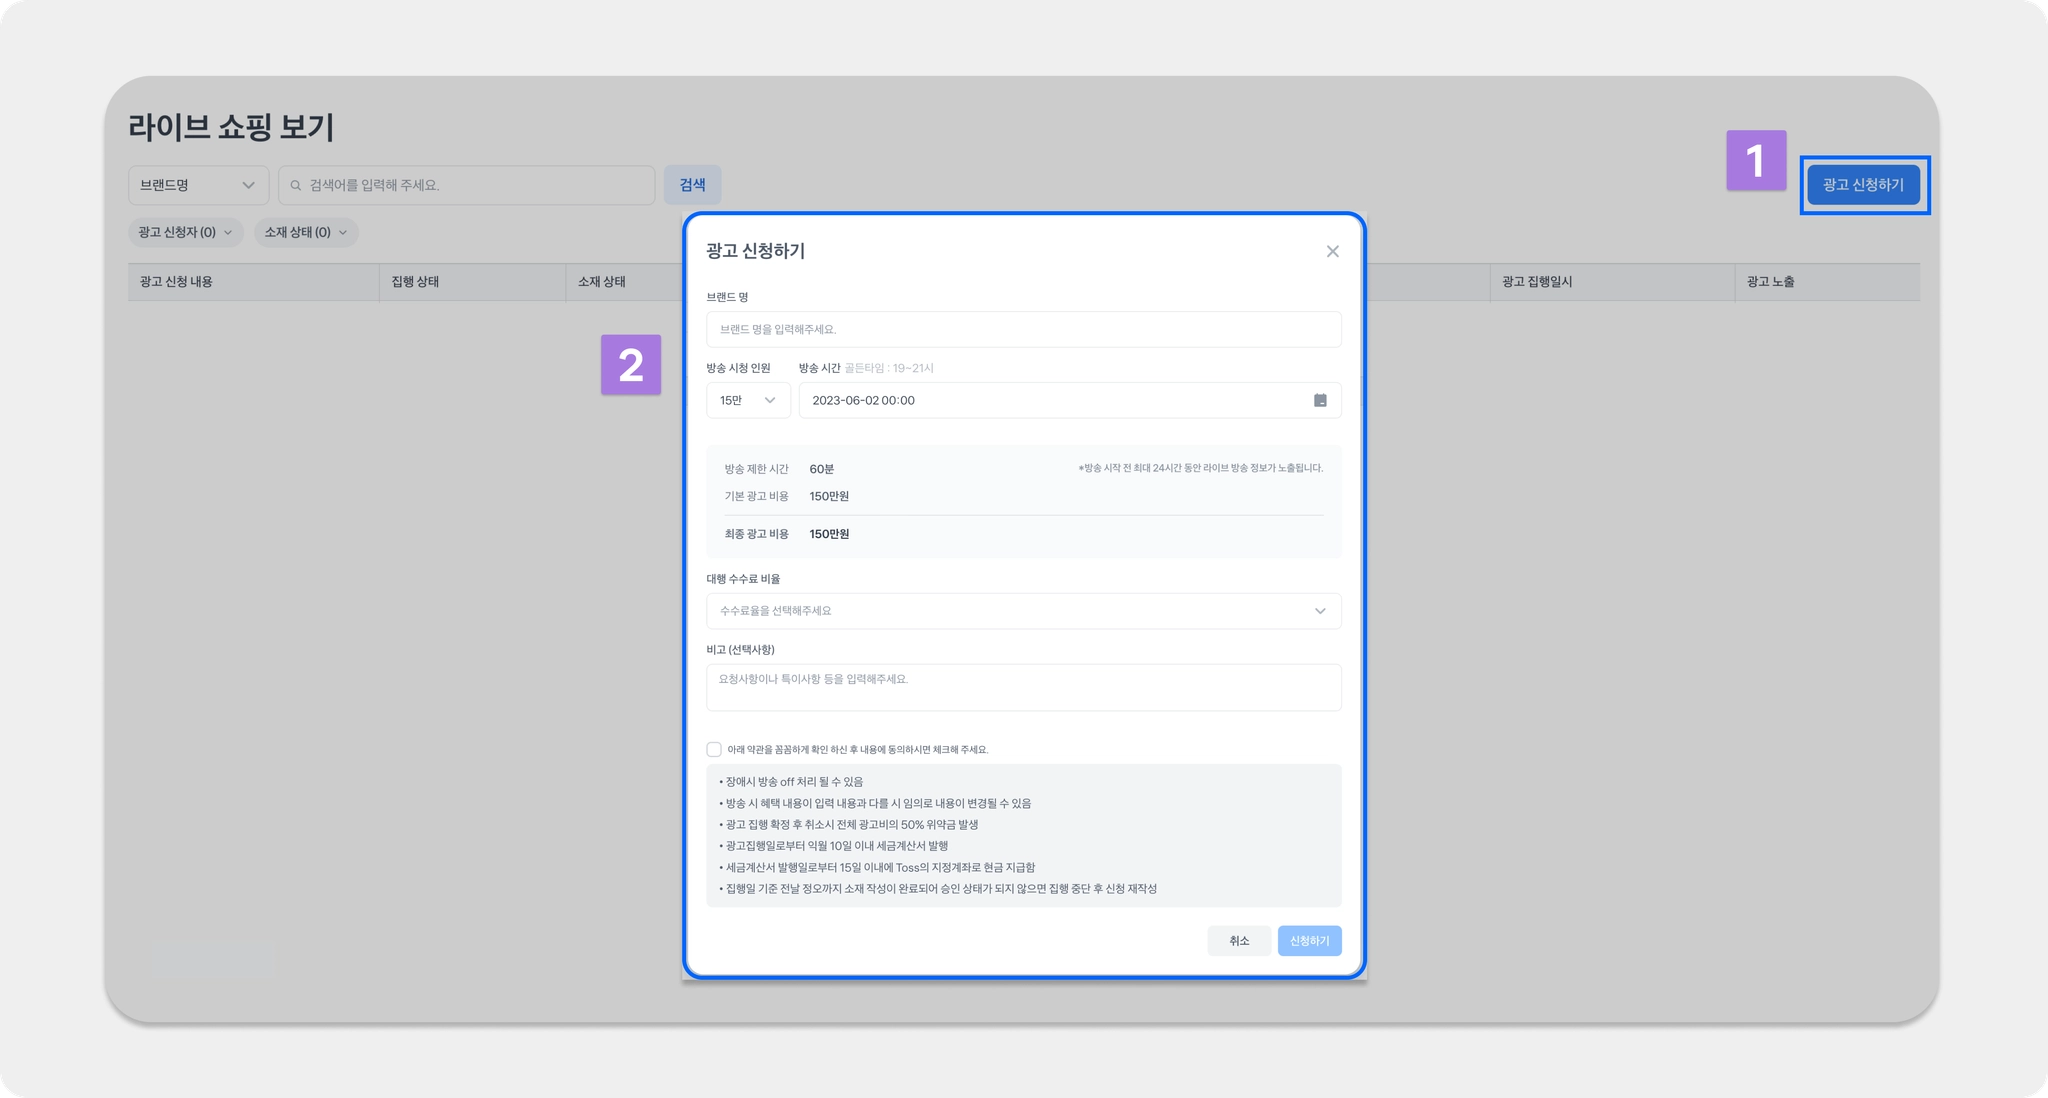The height and width of the screenshot is (1098, 2048).
Task: Click the magnifier icon in search box
Action: click(x=296, y=185)
